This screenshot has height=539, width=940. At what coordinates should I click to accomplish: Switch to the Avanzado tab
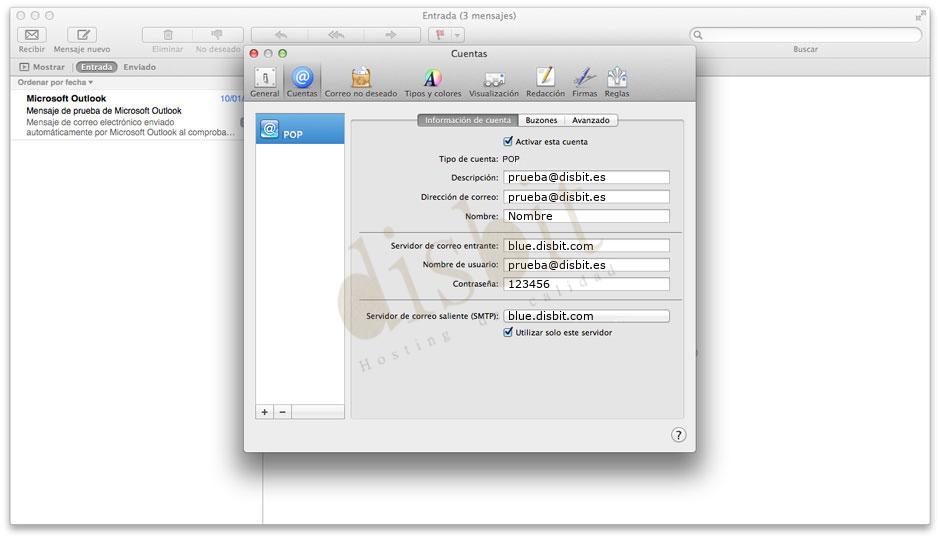[x=590, y=120]
